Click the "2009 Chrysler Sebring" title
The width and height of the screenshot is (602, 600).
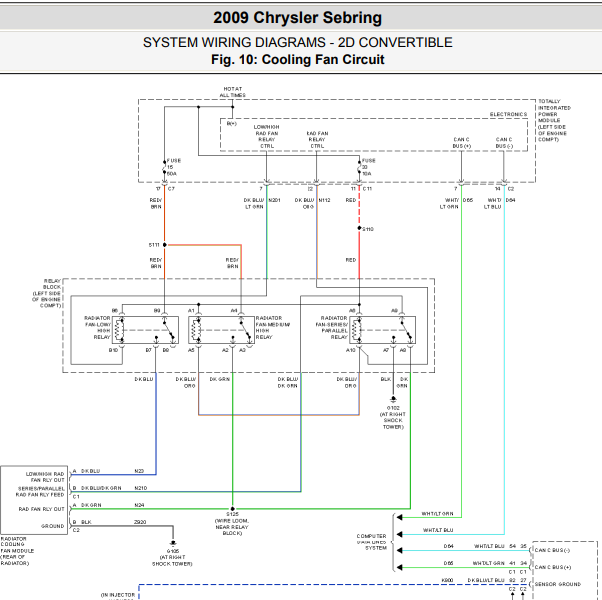(x=298, y=18)
